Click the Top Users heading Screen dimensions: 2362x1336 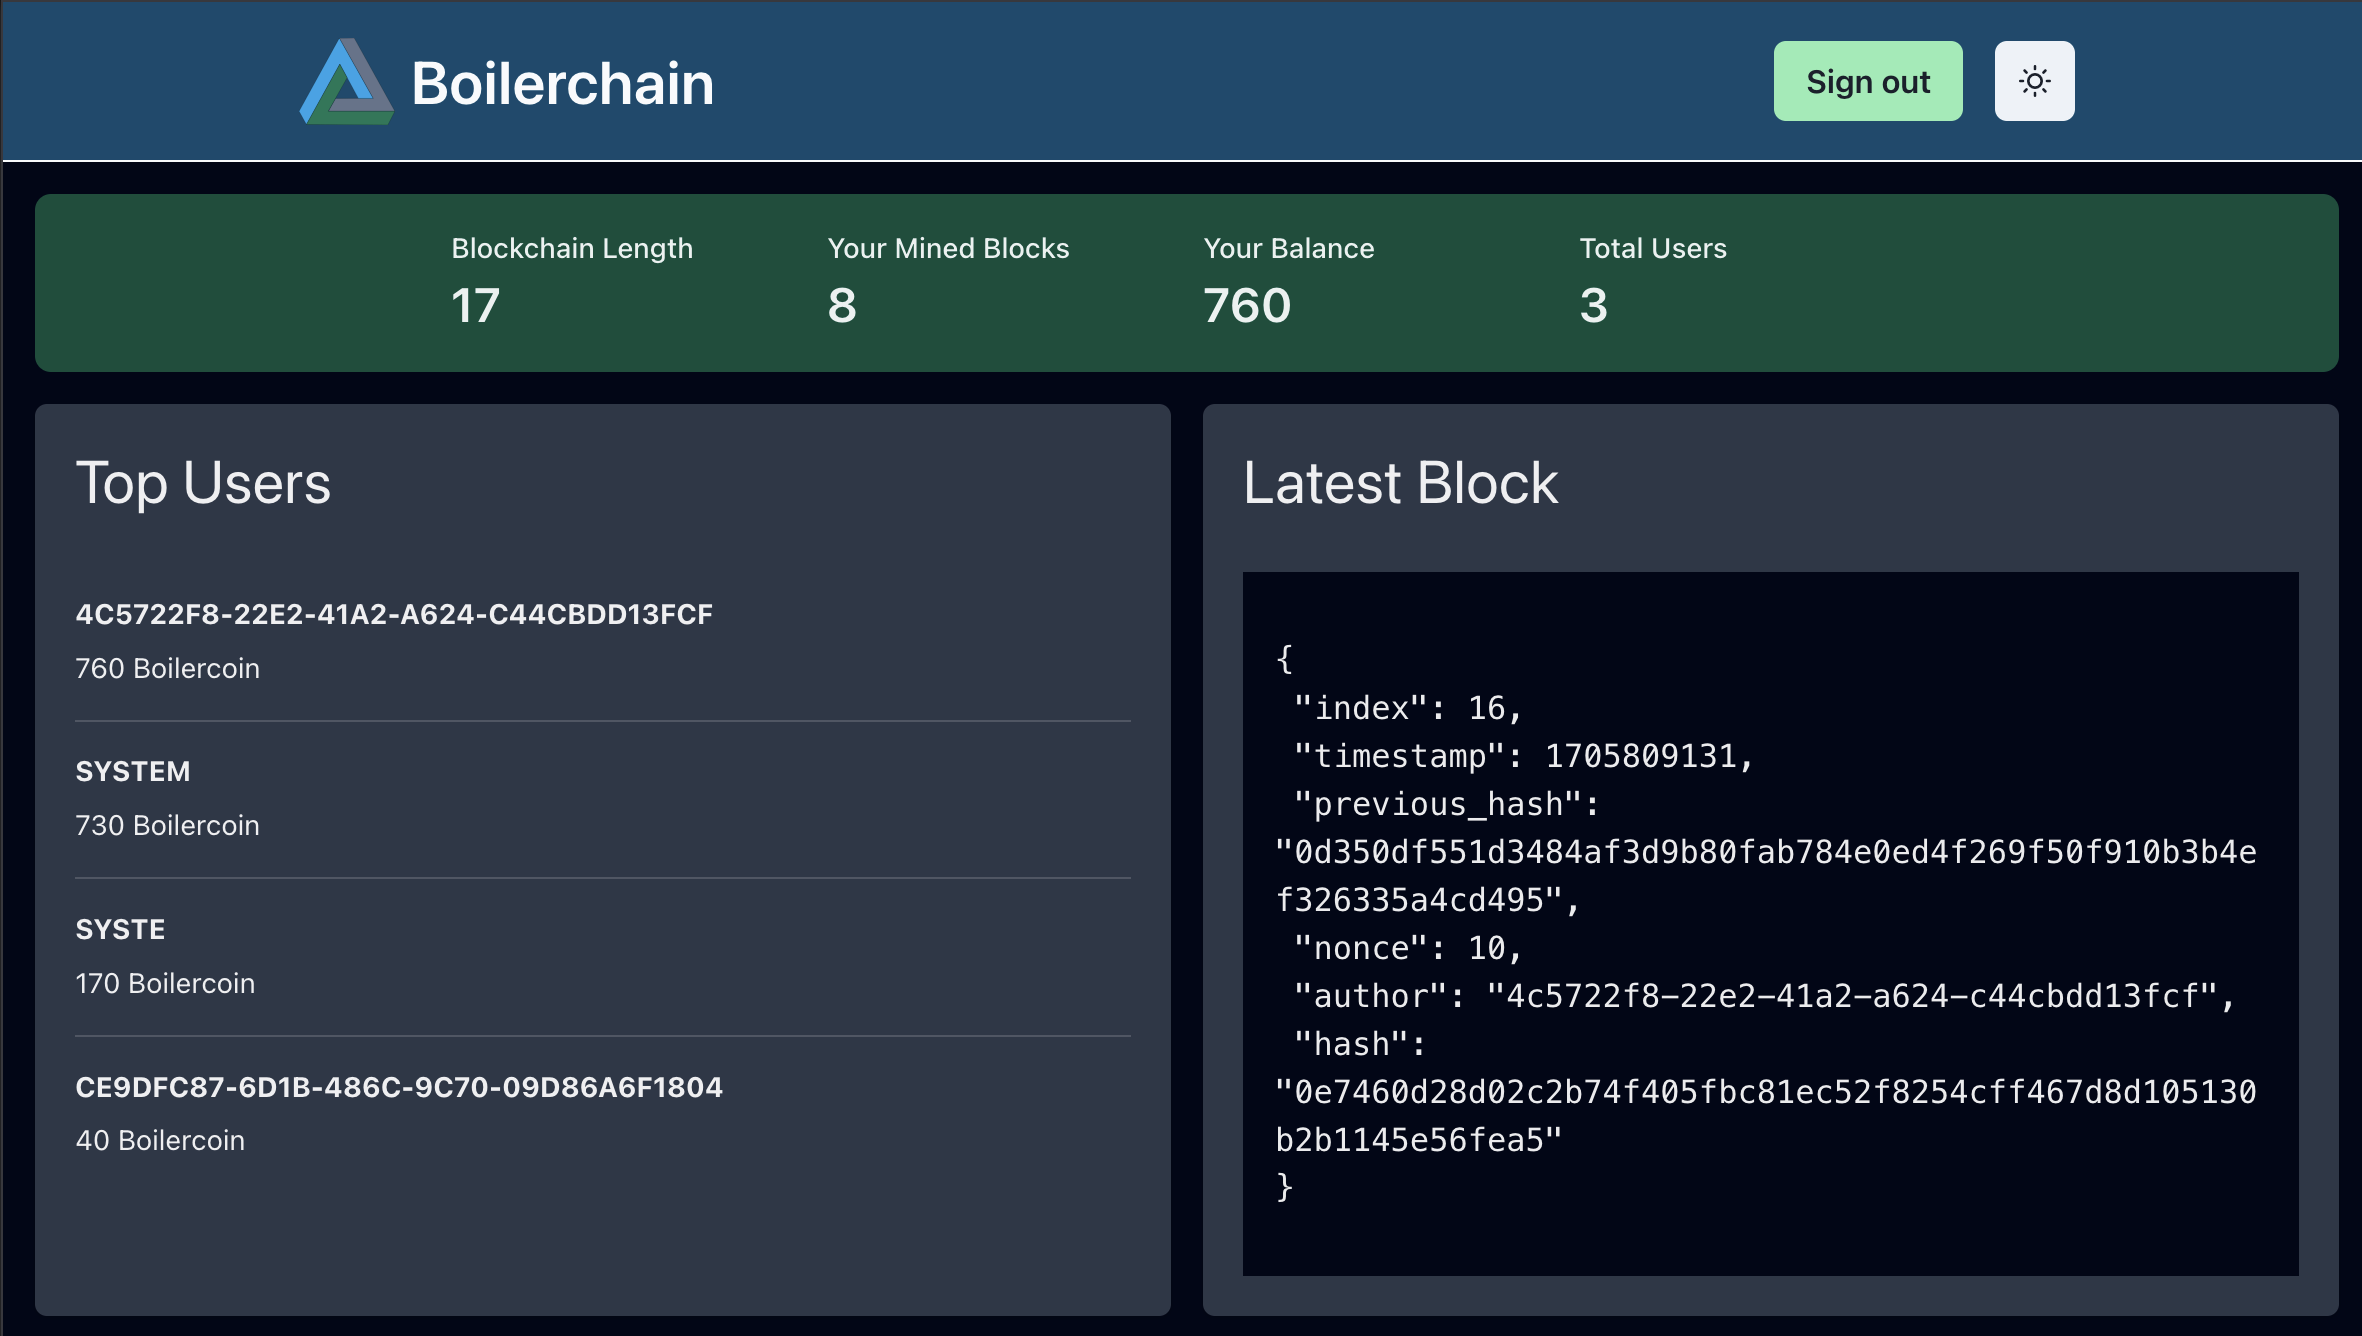click(203, 483)
